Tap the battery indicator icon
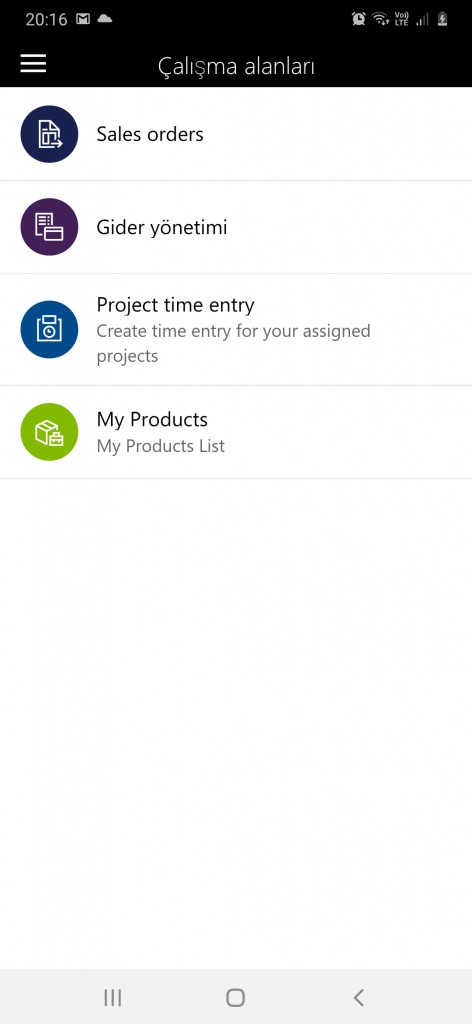This screenshot has width=472, height=1024. (443, 19)
